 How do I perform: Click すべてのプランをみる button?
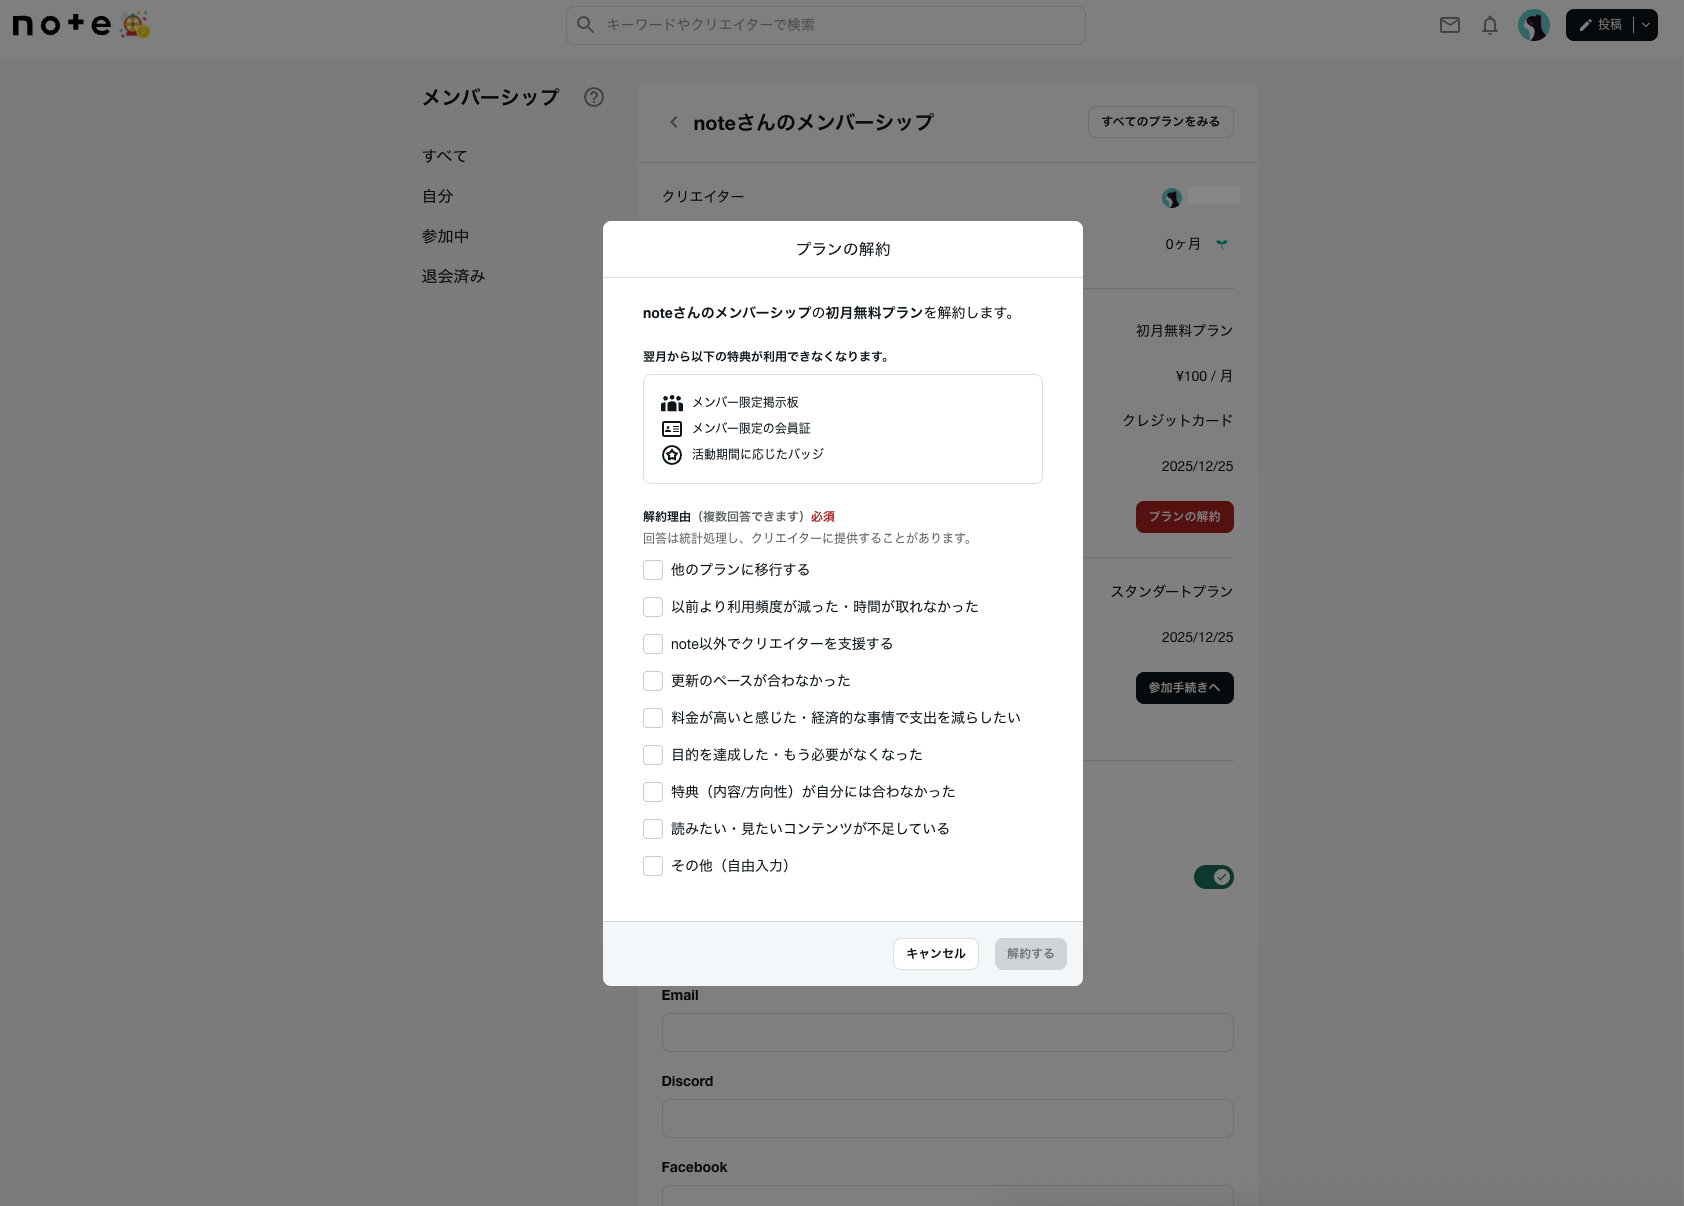coord(1161,122)
